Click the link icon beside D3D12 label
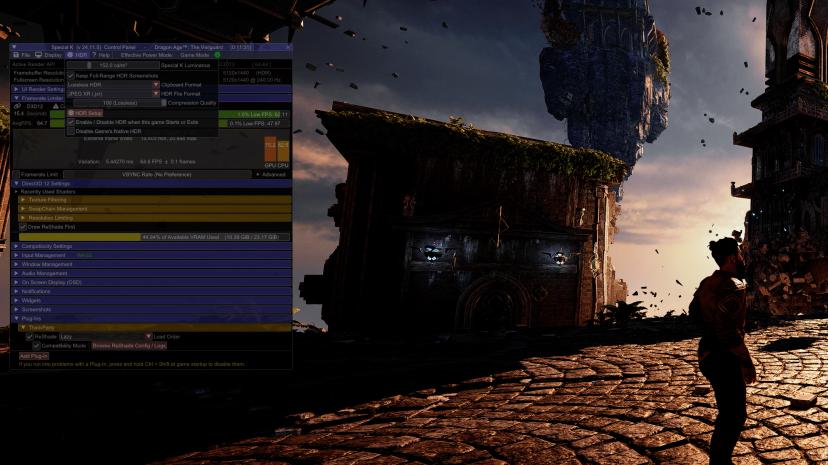 click(x=17, y=105)
